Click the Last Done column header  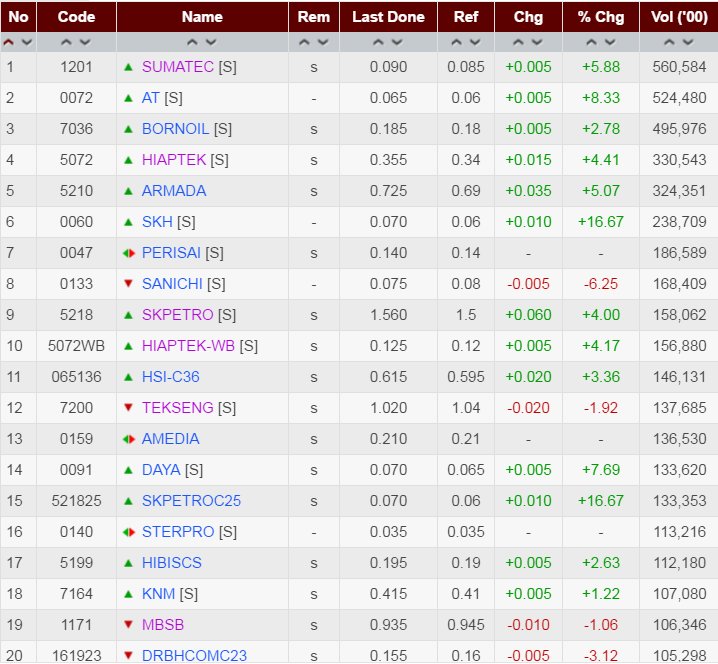pyautogui.click(x=388, y=17)
